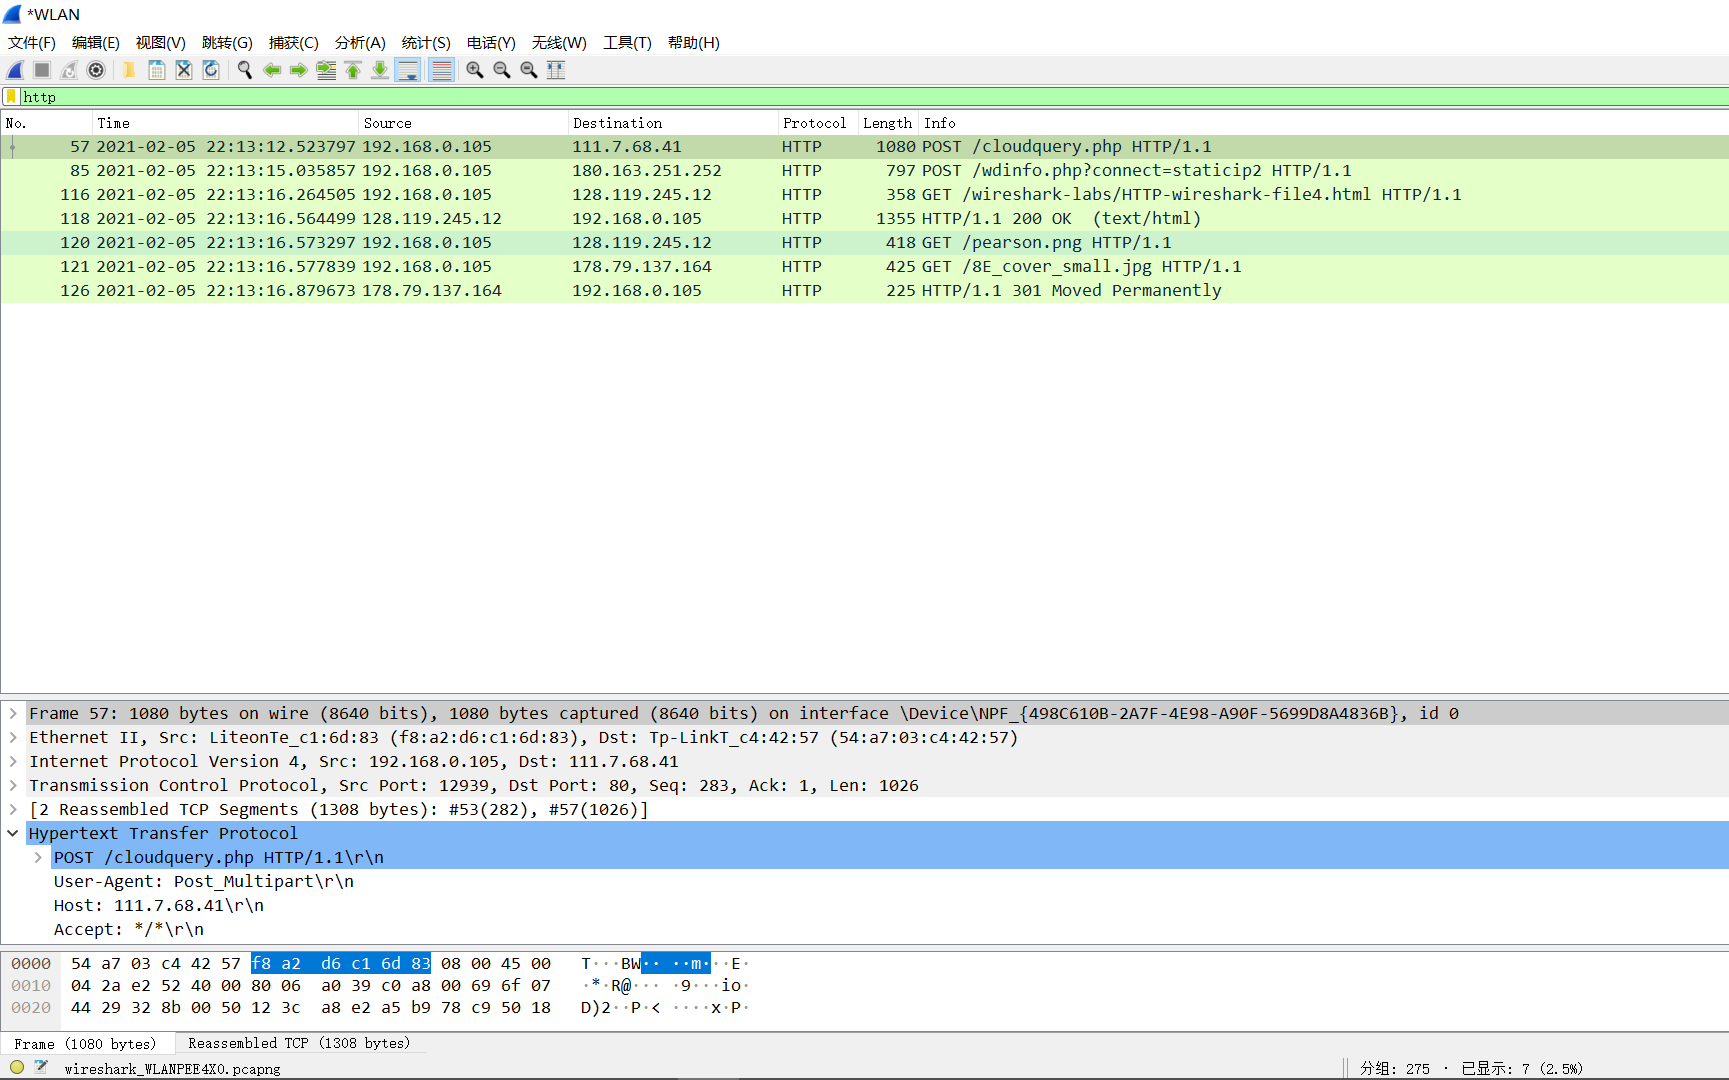Sort by the Info column header
This screenshot has width=1729, height=1080.
pyautogui.click(x=1323, y=123)
